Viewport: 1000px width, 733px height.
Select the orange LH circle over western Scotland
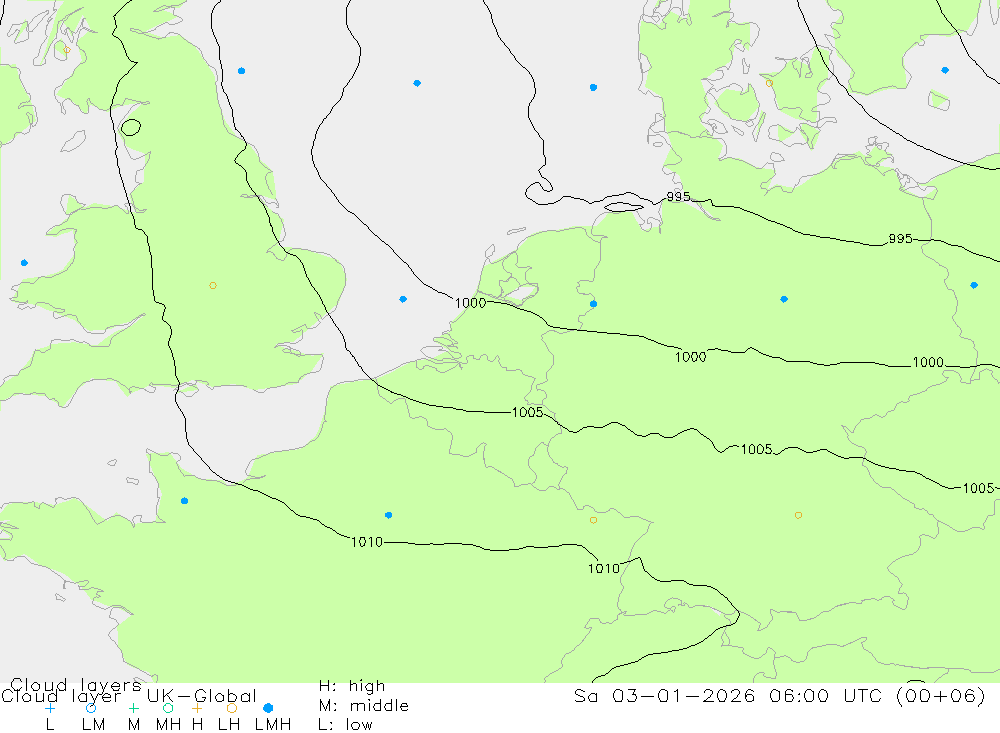67,50
